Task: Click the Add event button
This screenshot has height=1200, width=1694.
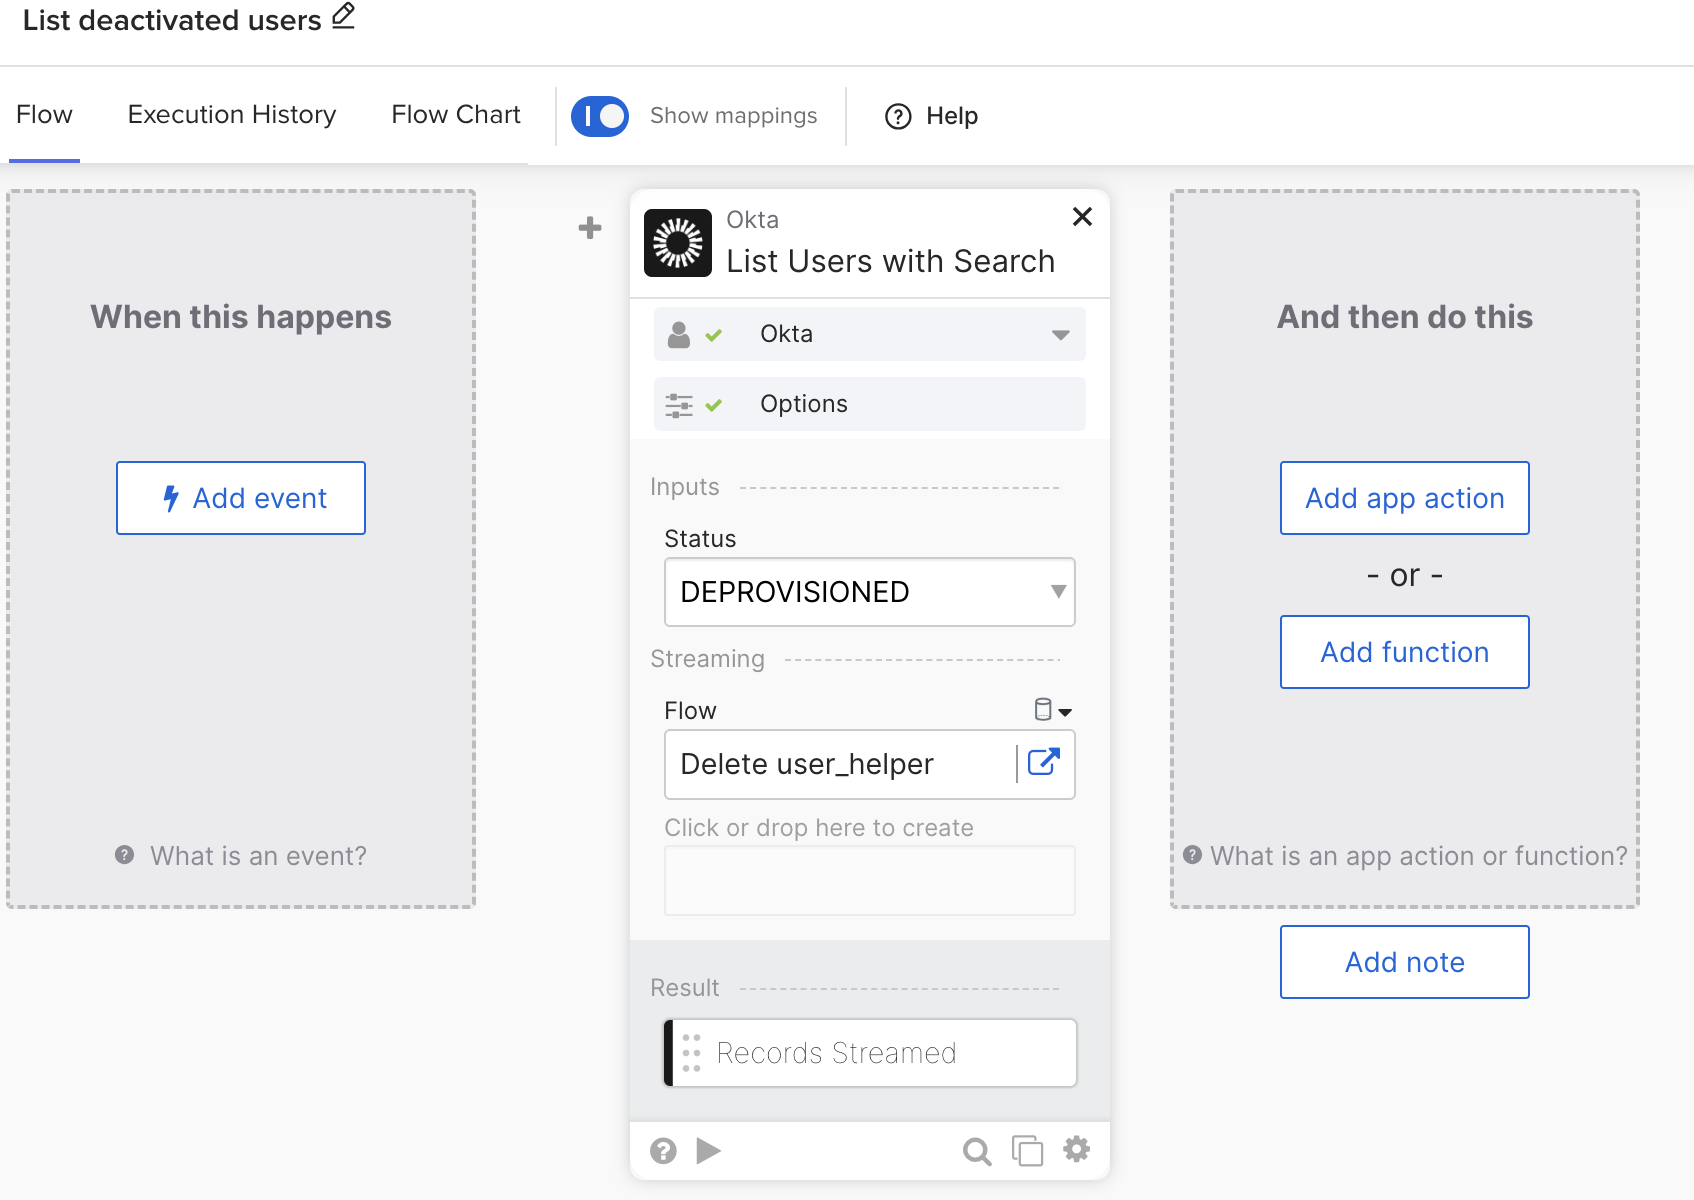Action: pyautogui.click(x=241, y=498)
